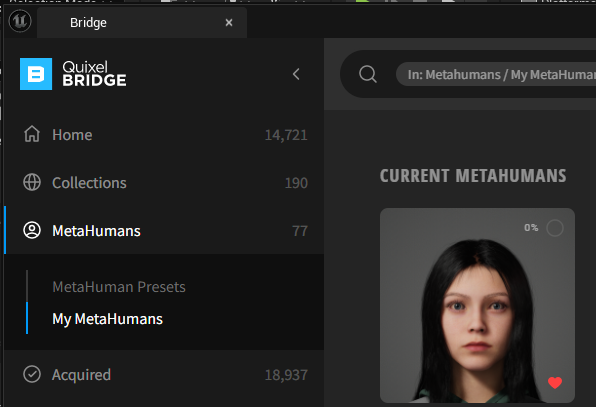Select the My MetaHumans subsection
Image resolution: width=596 pixels, height=407 pixels.
(x=108, y=319)
